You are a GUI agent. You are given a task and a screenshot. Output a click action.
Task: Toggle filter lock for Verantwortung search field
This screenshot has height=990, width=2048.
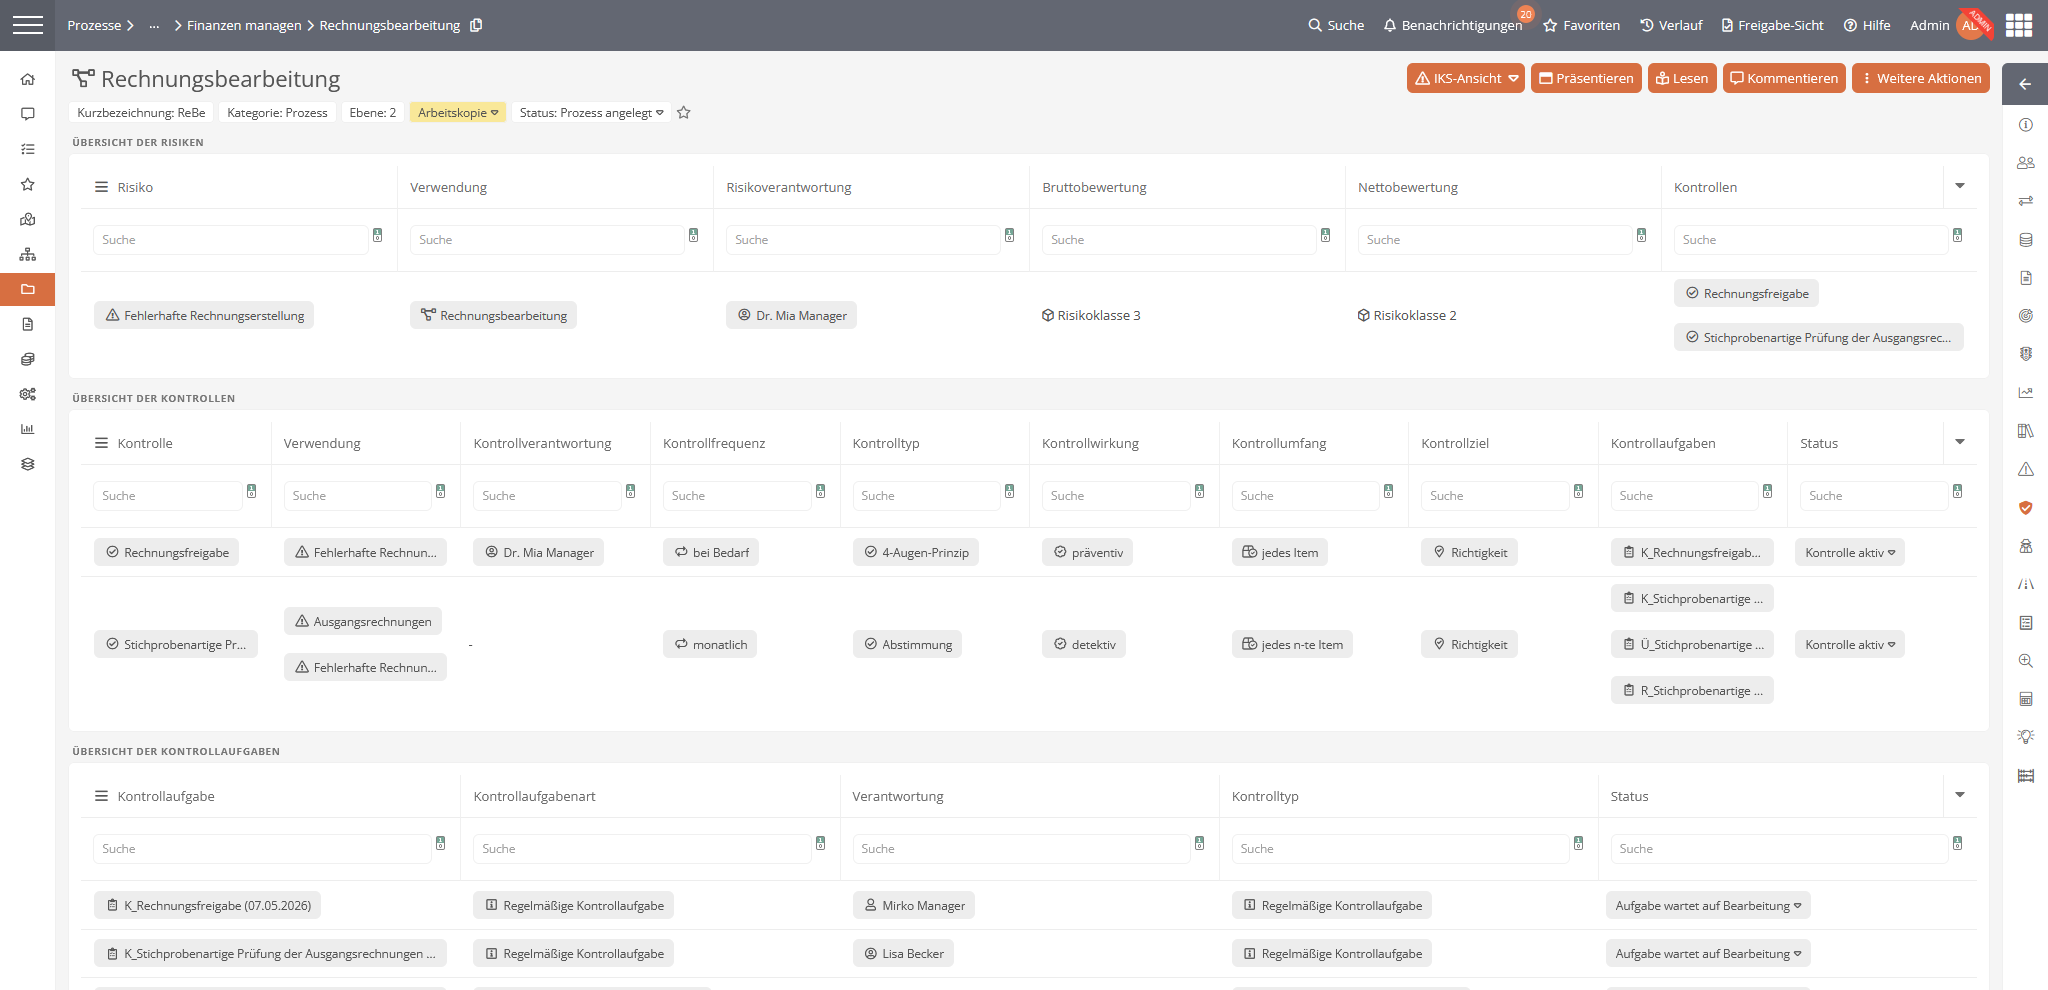pos(1199,844)
